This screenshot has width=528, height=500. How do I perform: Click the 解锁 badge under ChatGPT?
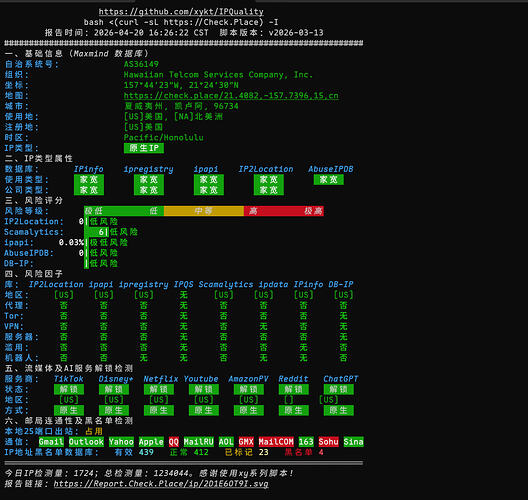pos(338,389)
